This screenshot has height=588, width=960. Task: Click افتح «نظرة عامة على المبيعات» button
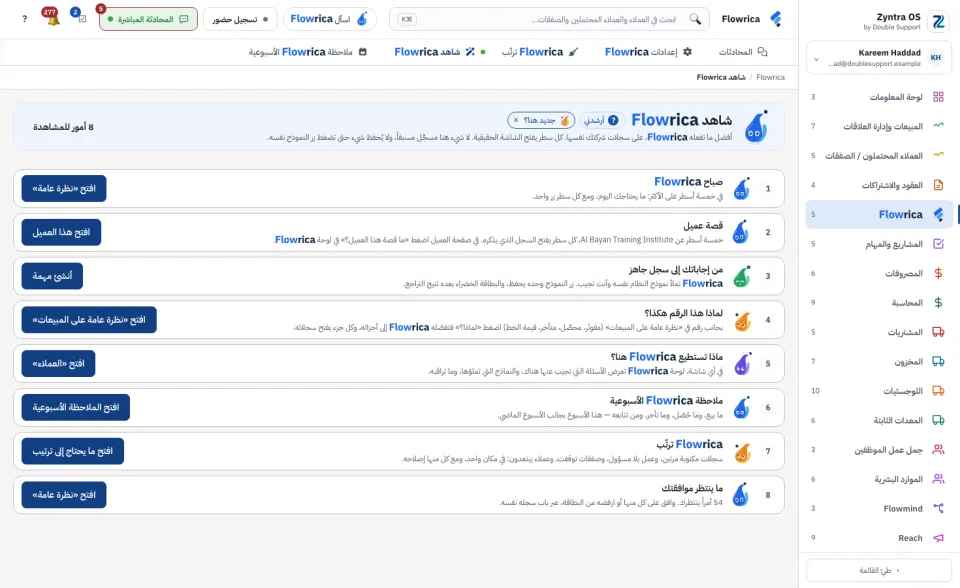(x=89, y=320)
